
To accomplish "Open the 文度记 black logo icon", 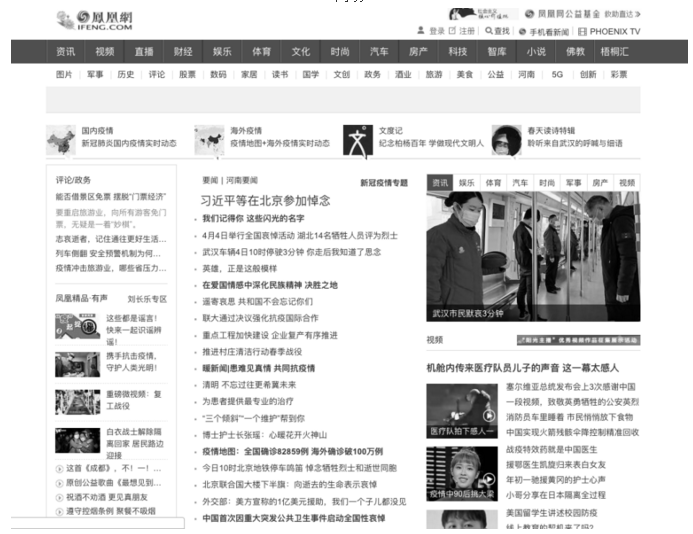I will (358, 140).
